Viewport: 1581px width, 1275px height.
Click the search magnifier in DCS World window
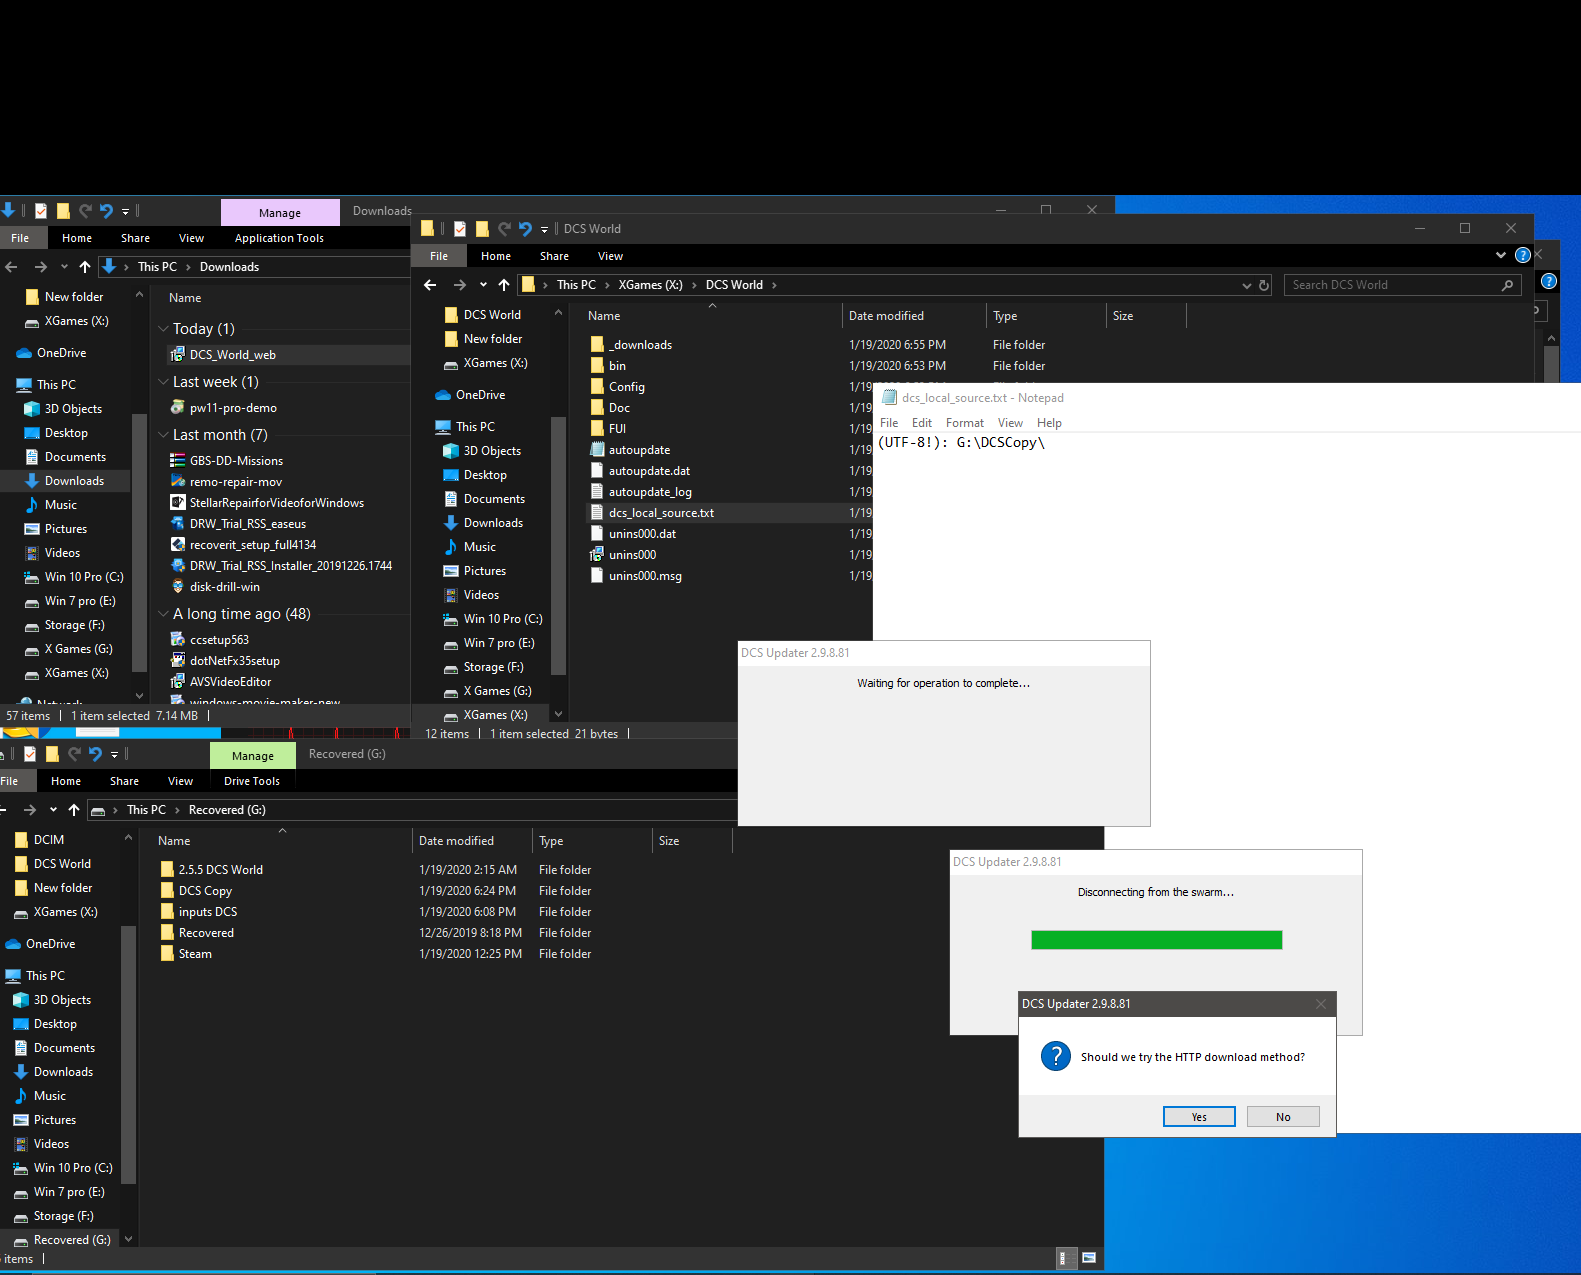coord(1507,285)
